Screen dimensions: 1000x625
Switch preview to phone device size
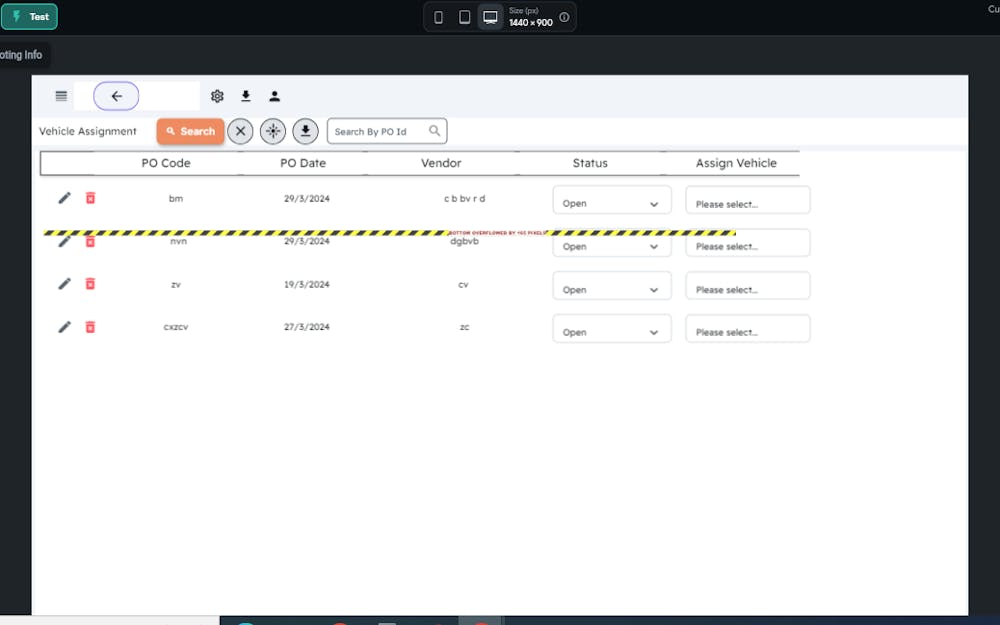tap(438, 17)
